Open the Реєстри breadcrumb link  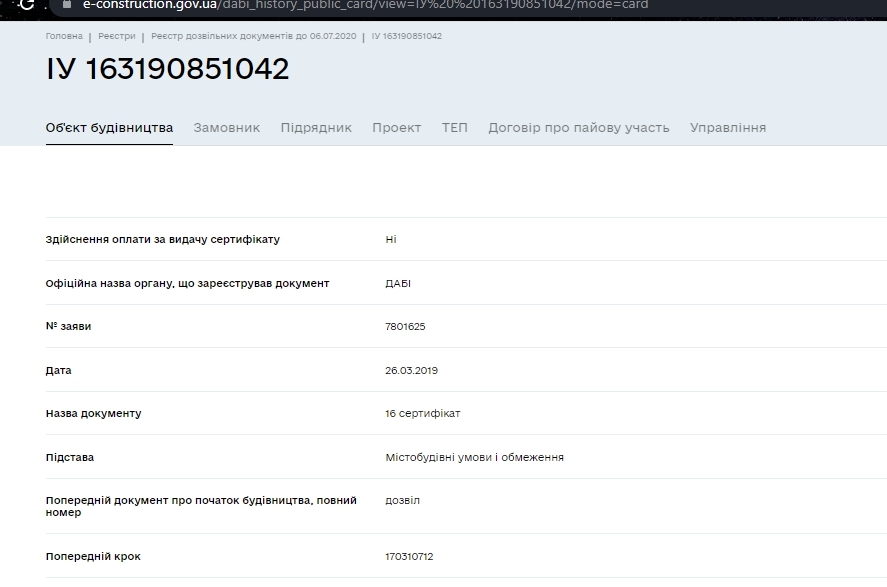click(x=117, y=36)
